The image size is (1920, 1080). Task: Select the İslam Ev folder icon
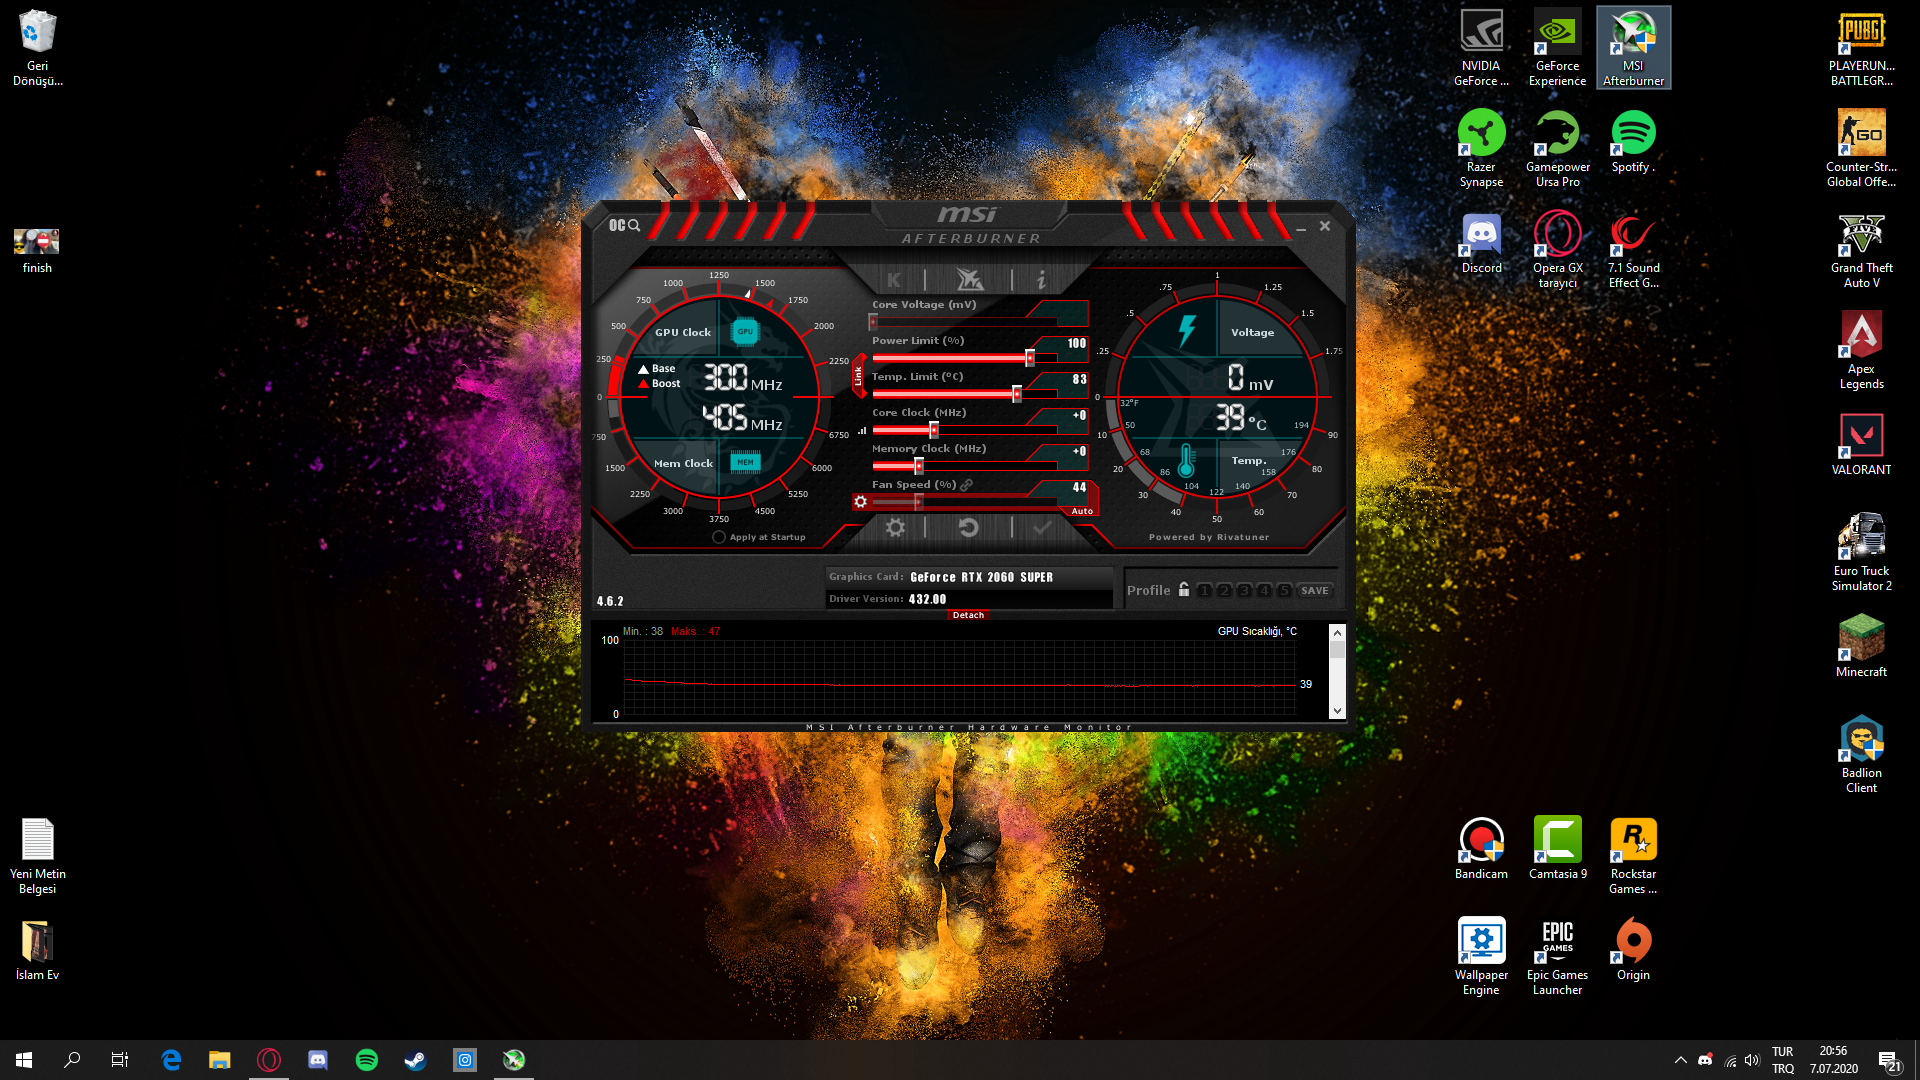(37, 950)
